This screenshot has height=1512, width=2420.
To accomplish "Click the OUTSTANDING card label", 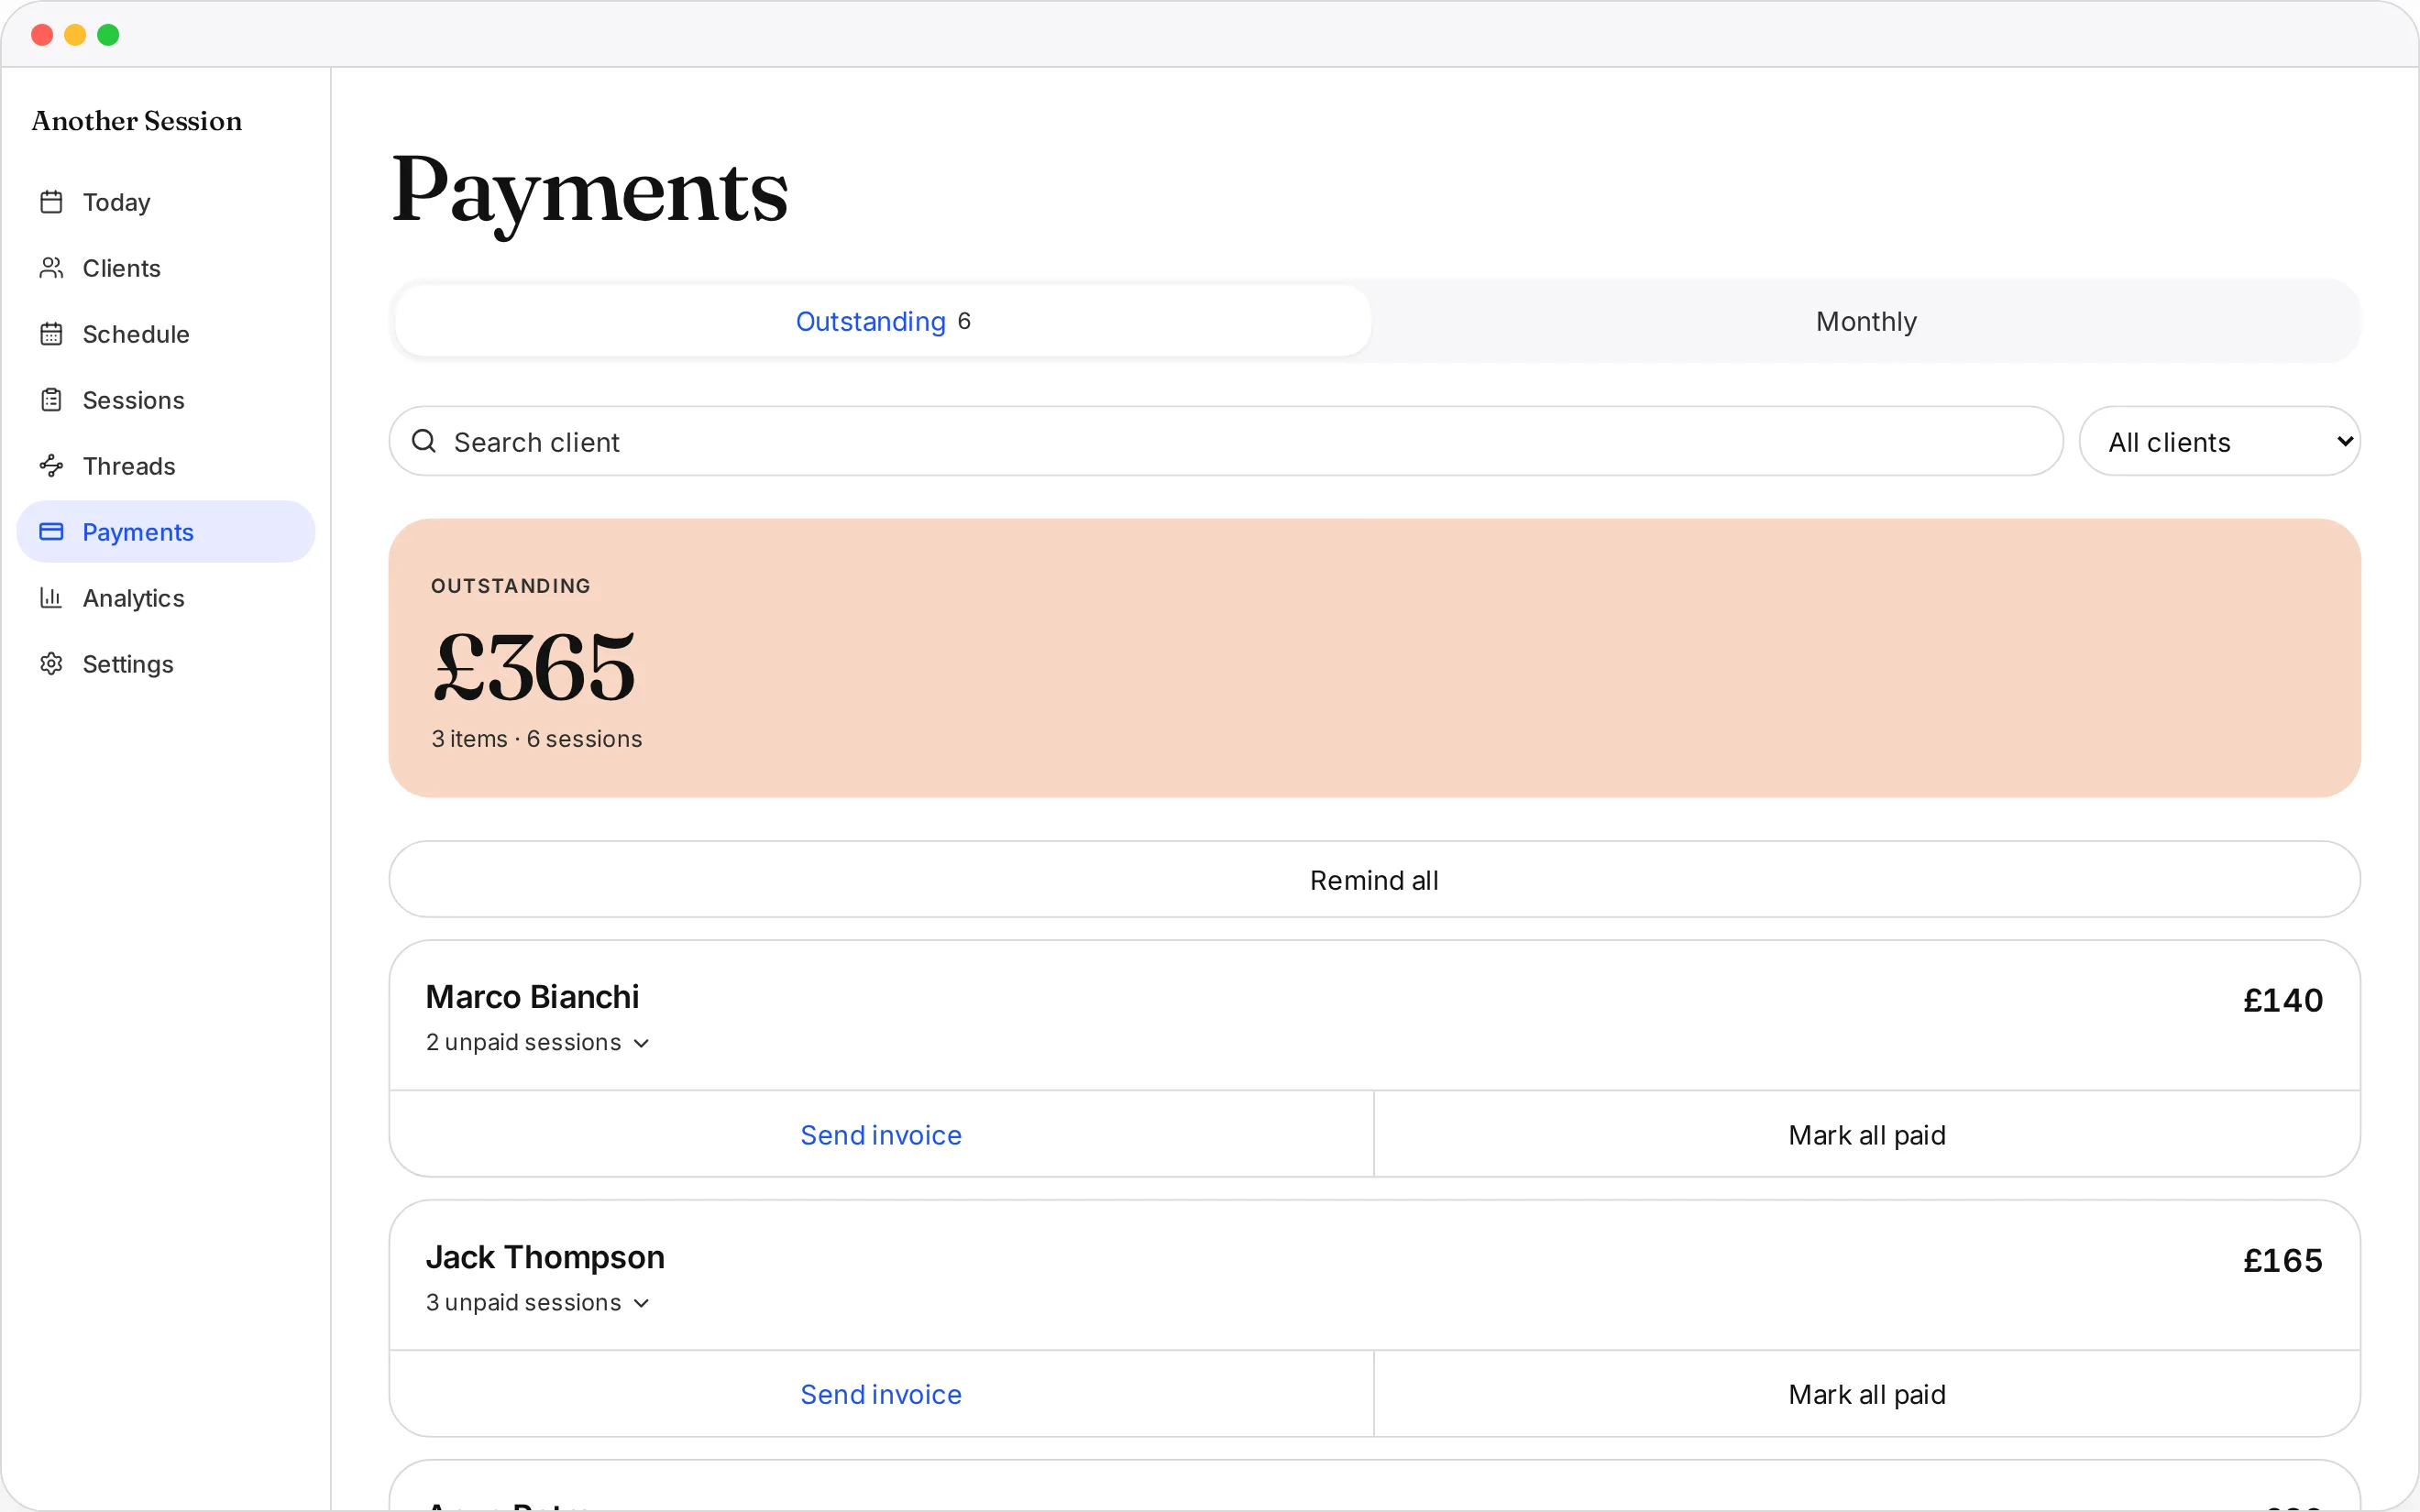I will pos(511,586).
